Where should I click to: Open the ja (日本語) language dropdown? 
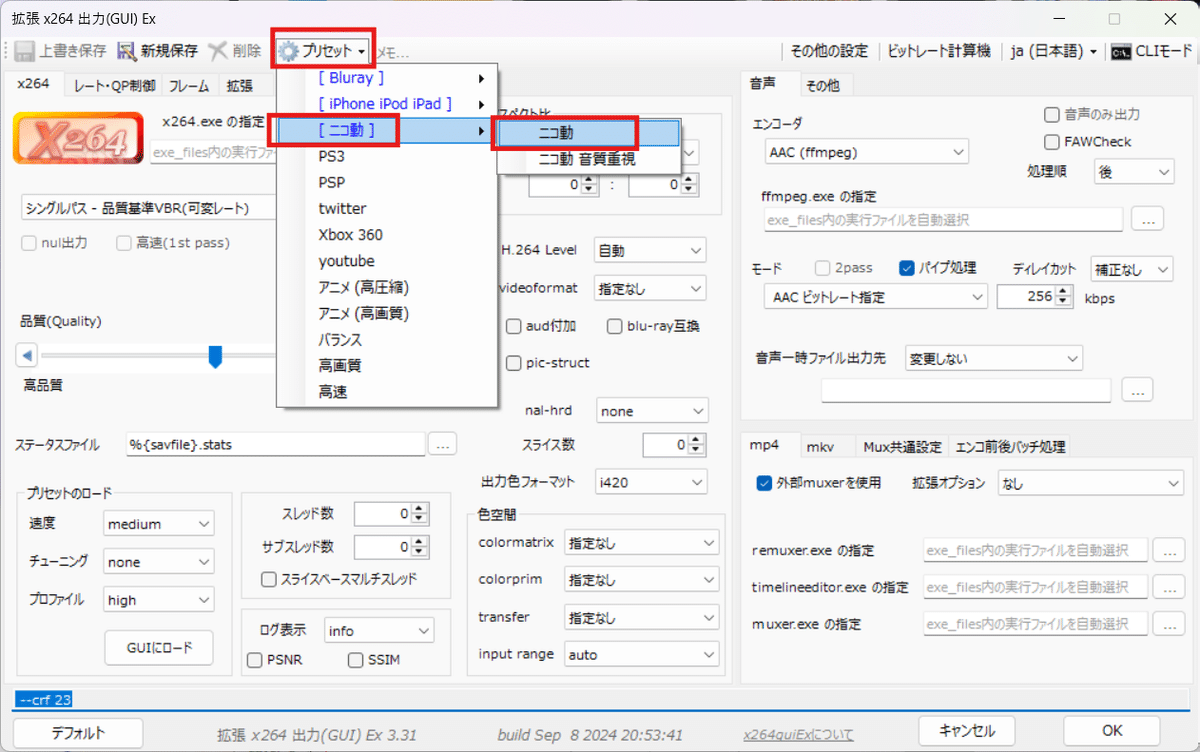1054,51
